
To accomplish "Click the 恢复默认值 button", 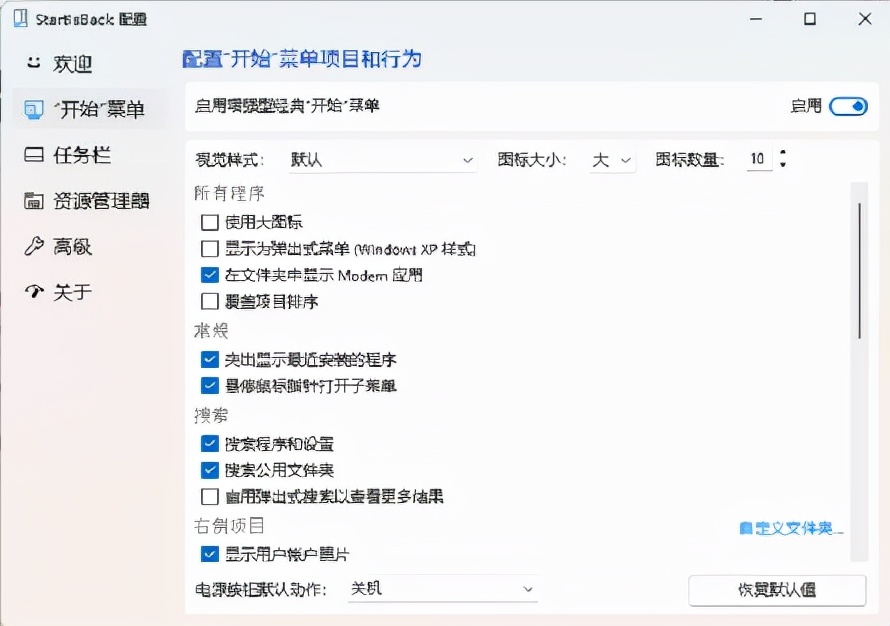I will (776, 590).
